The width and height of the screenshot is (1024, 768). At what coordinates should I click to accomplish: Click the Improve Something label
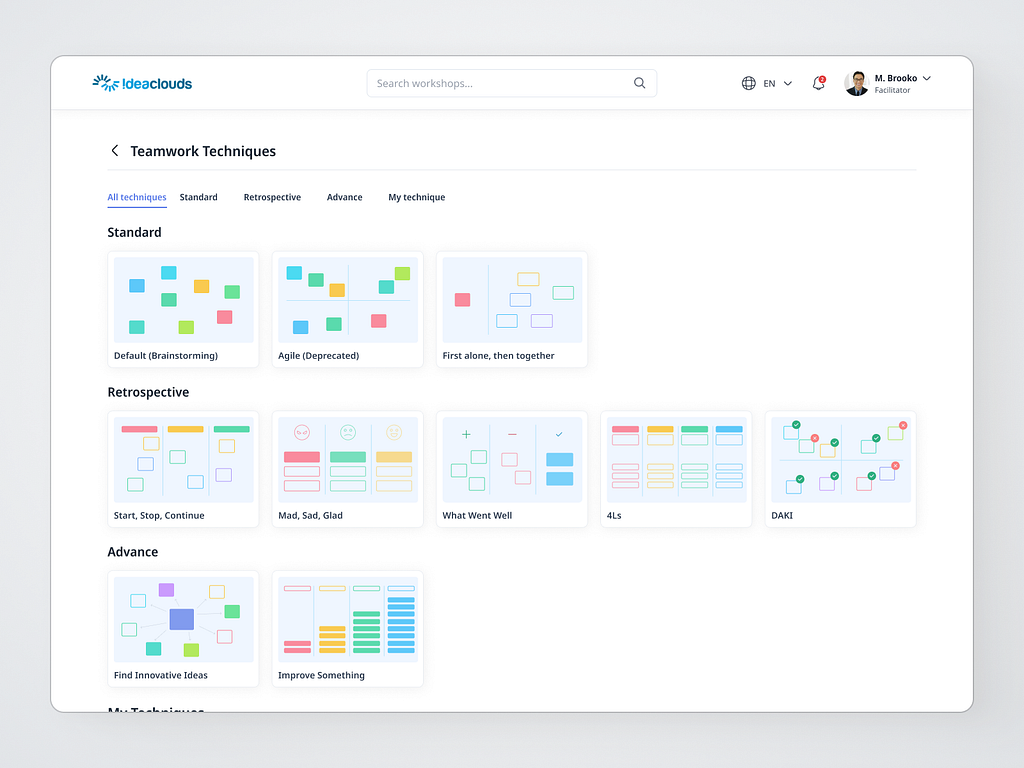click(321, 675)
